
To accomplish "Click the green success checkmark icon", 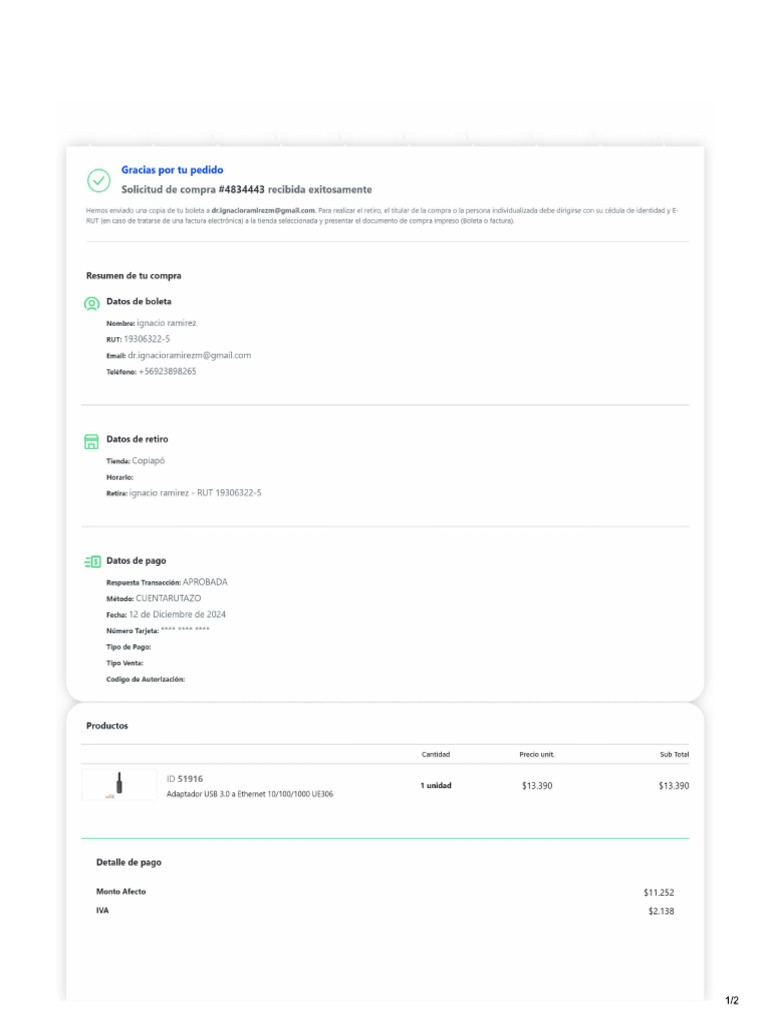I will [x=99, y=180].
